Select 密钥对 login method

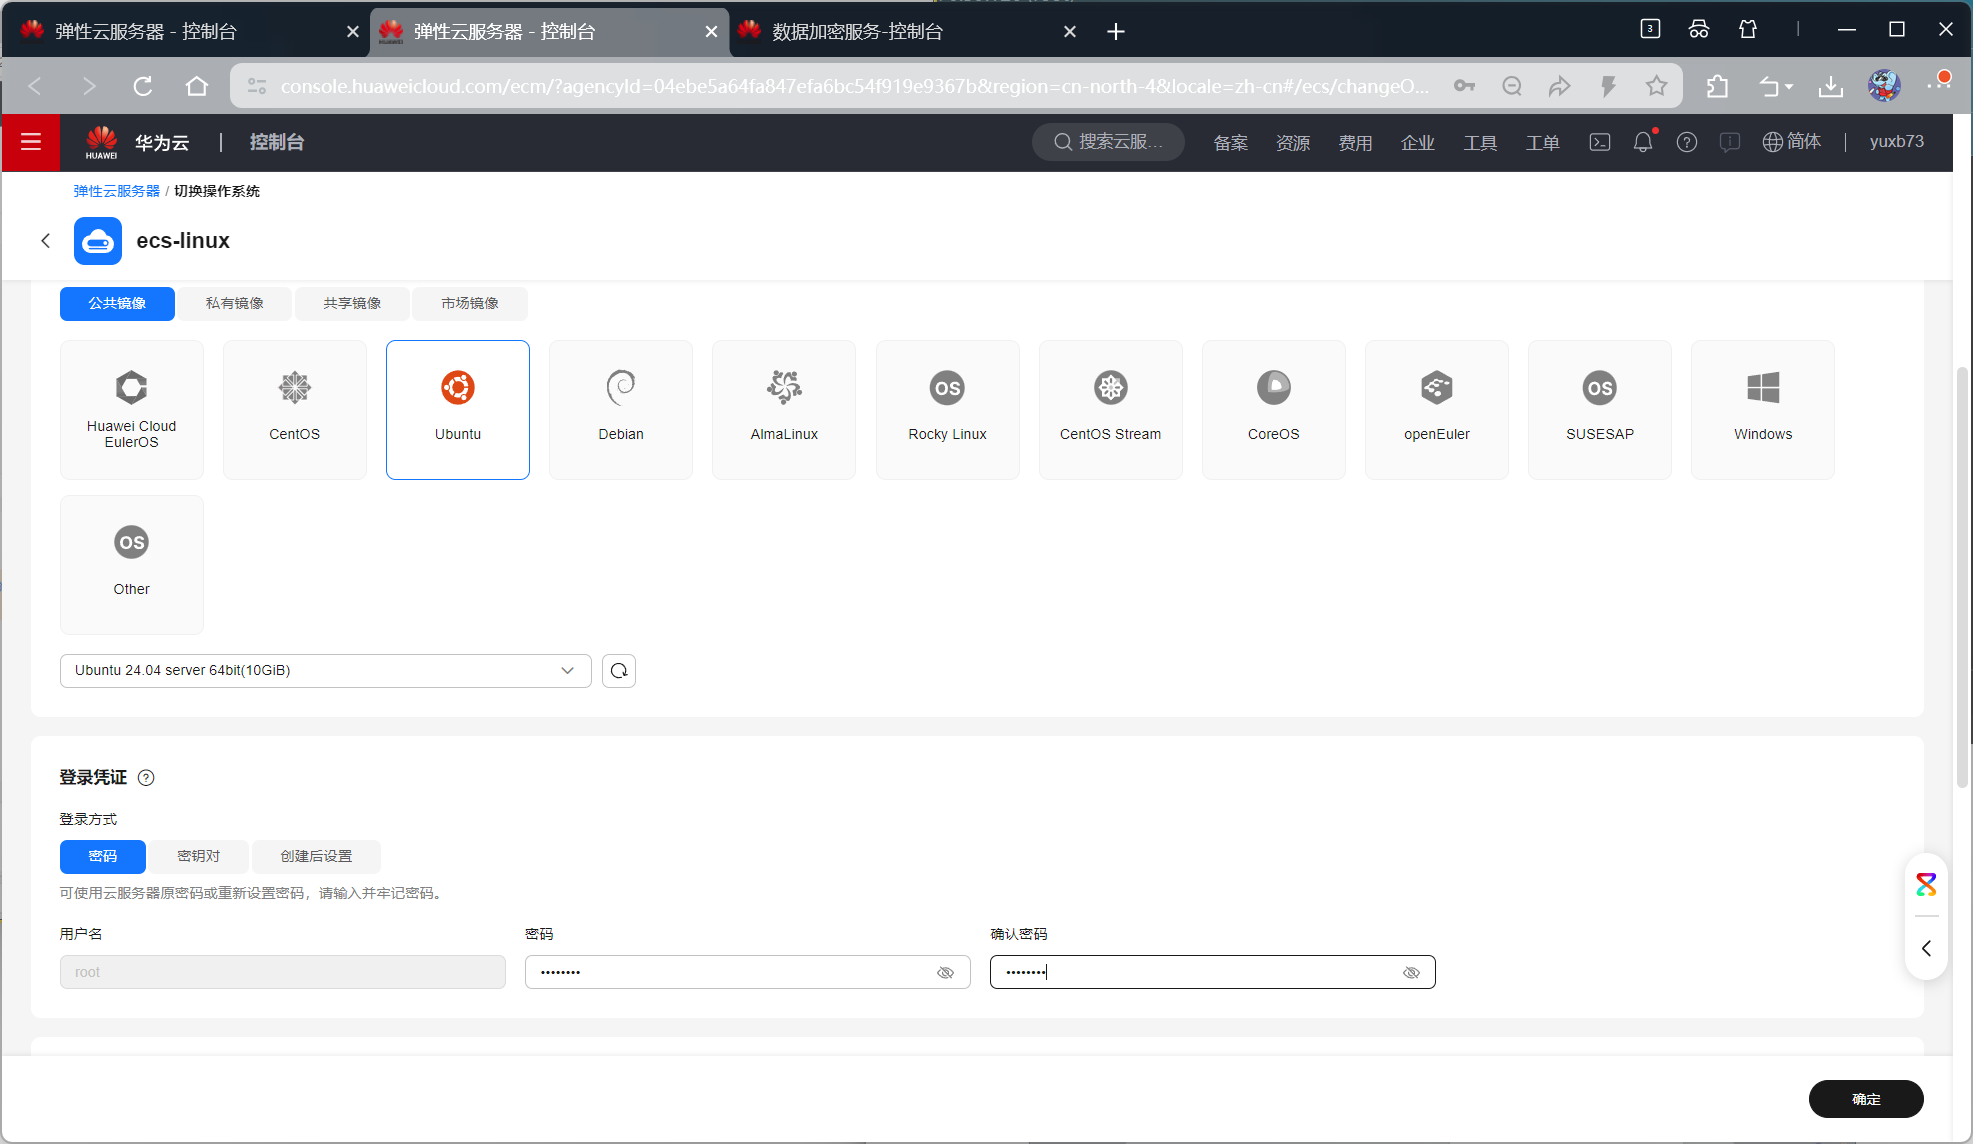(x=198, y=857)
